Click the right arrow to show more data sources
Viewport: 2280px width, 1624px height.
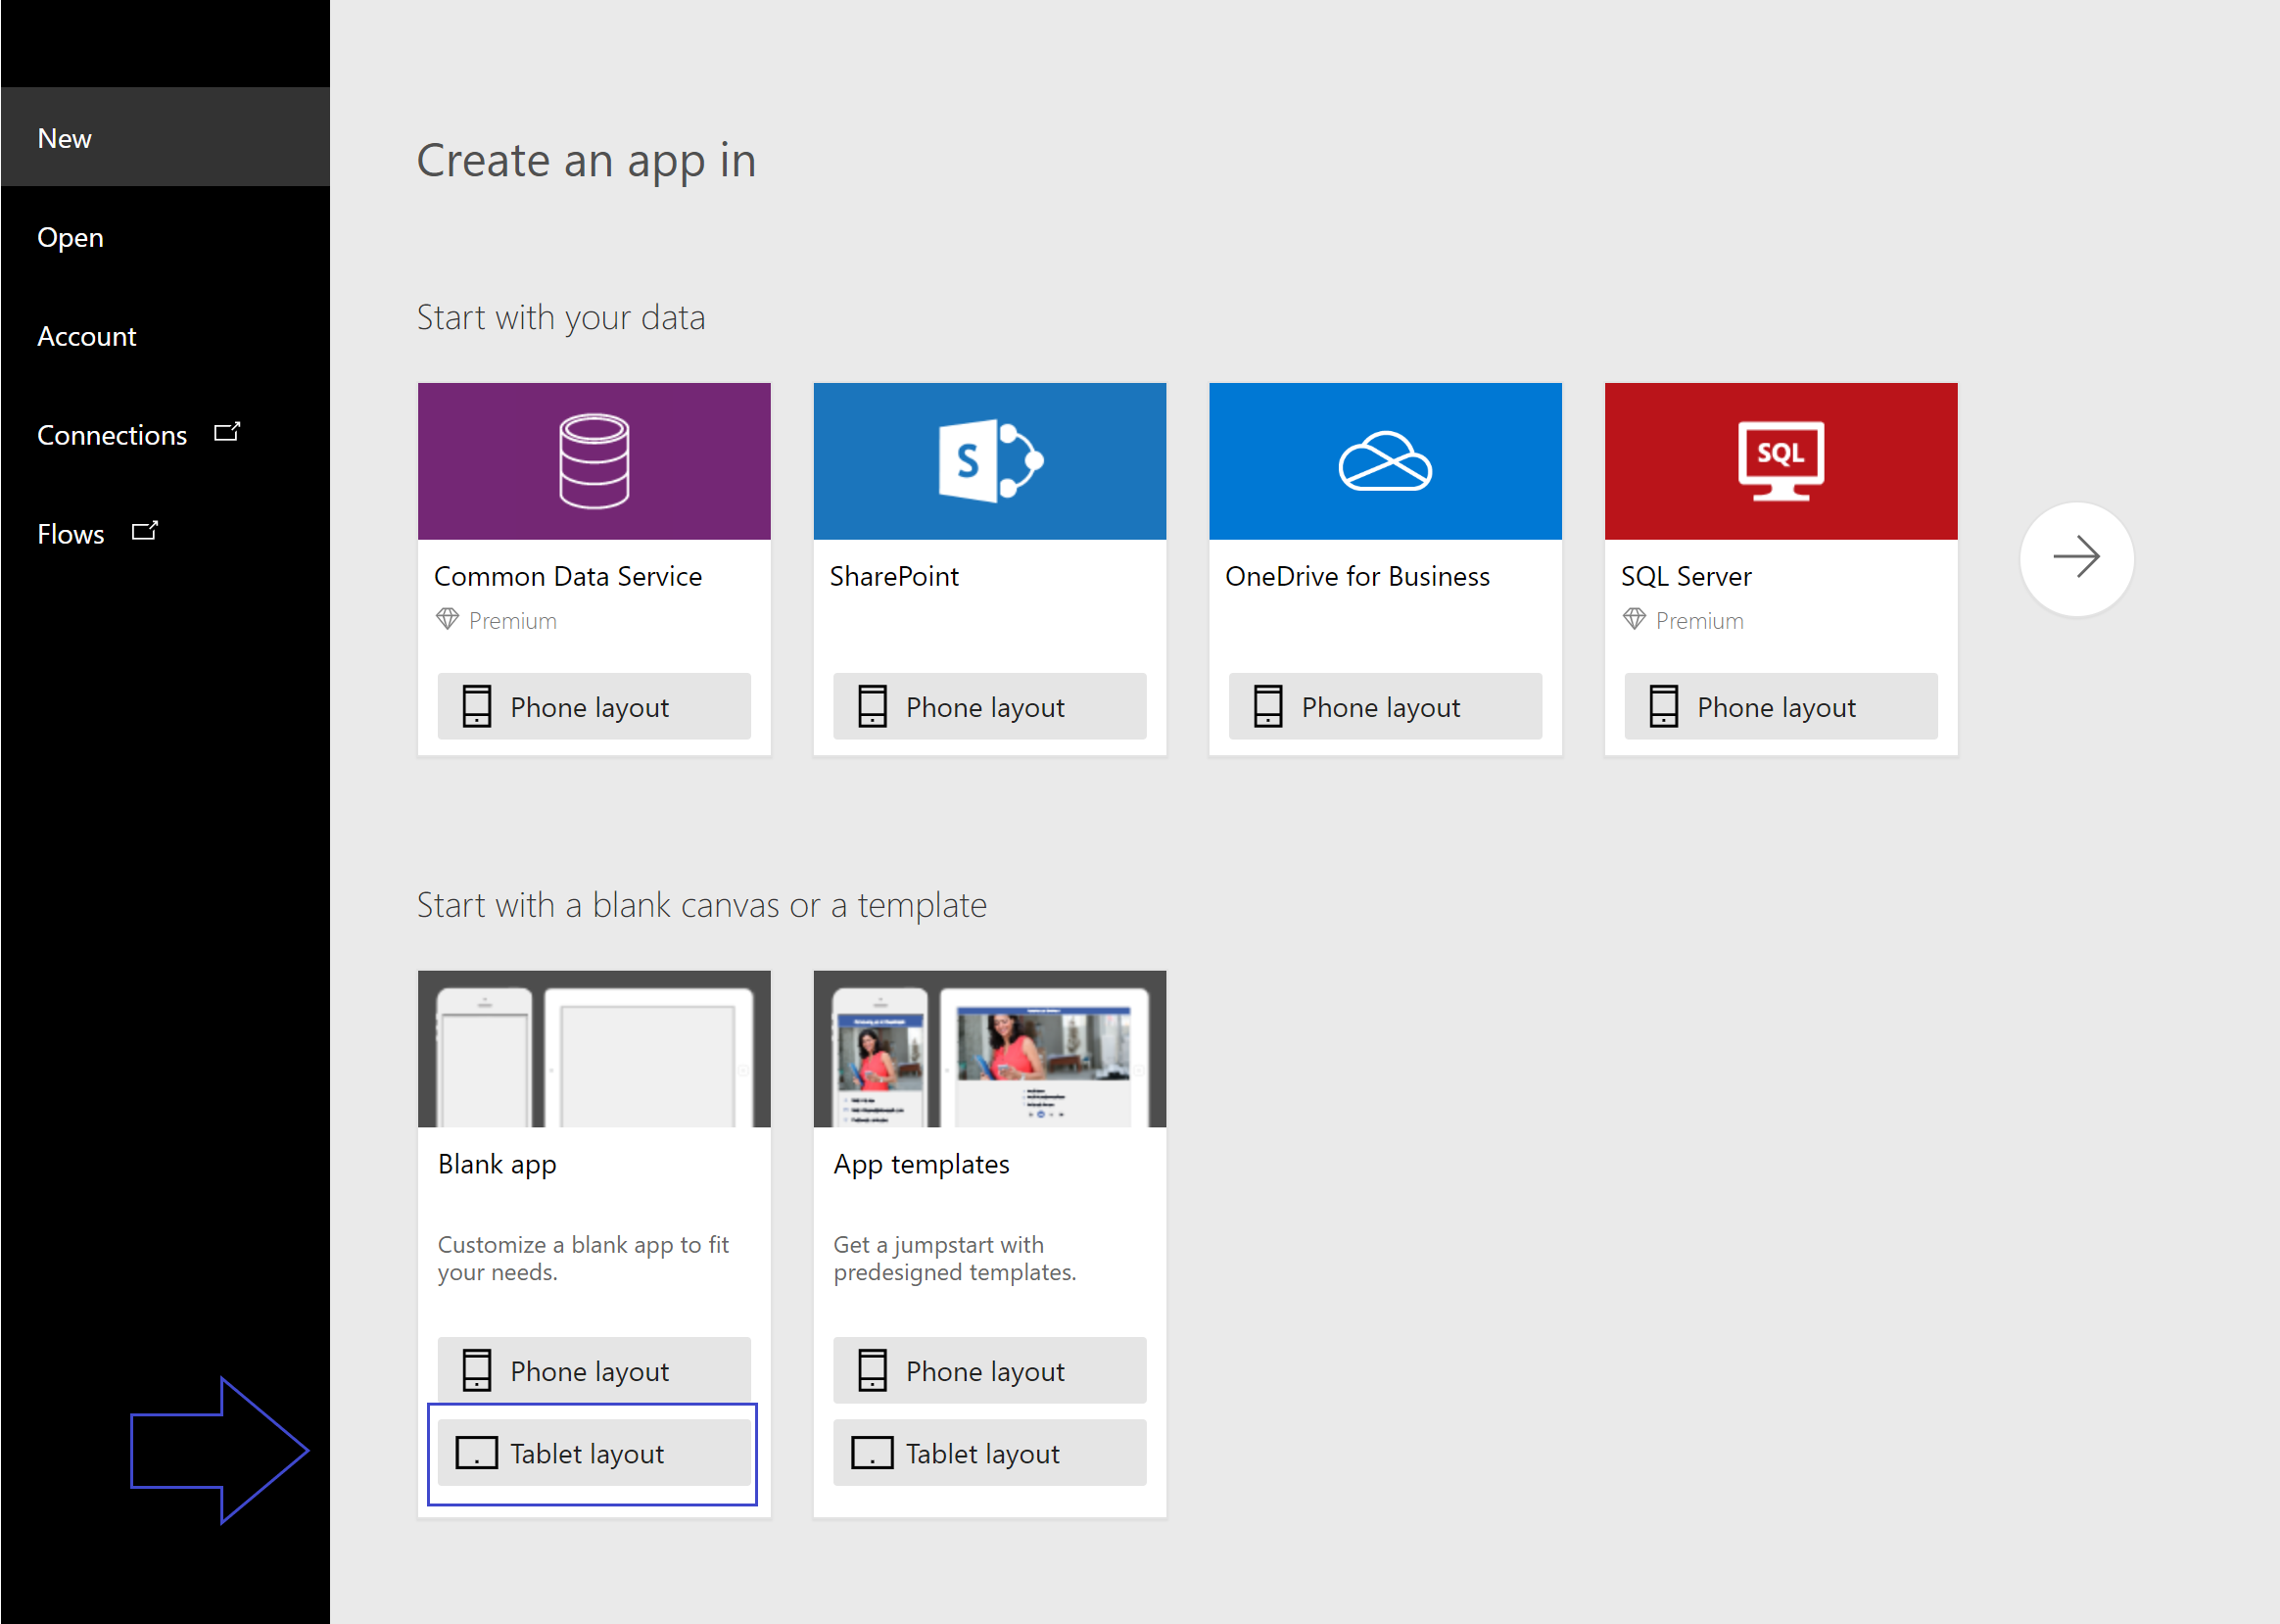2076,558
